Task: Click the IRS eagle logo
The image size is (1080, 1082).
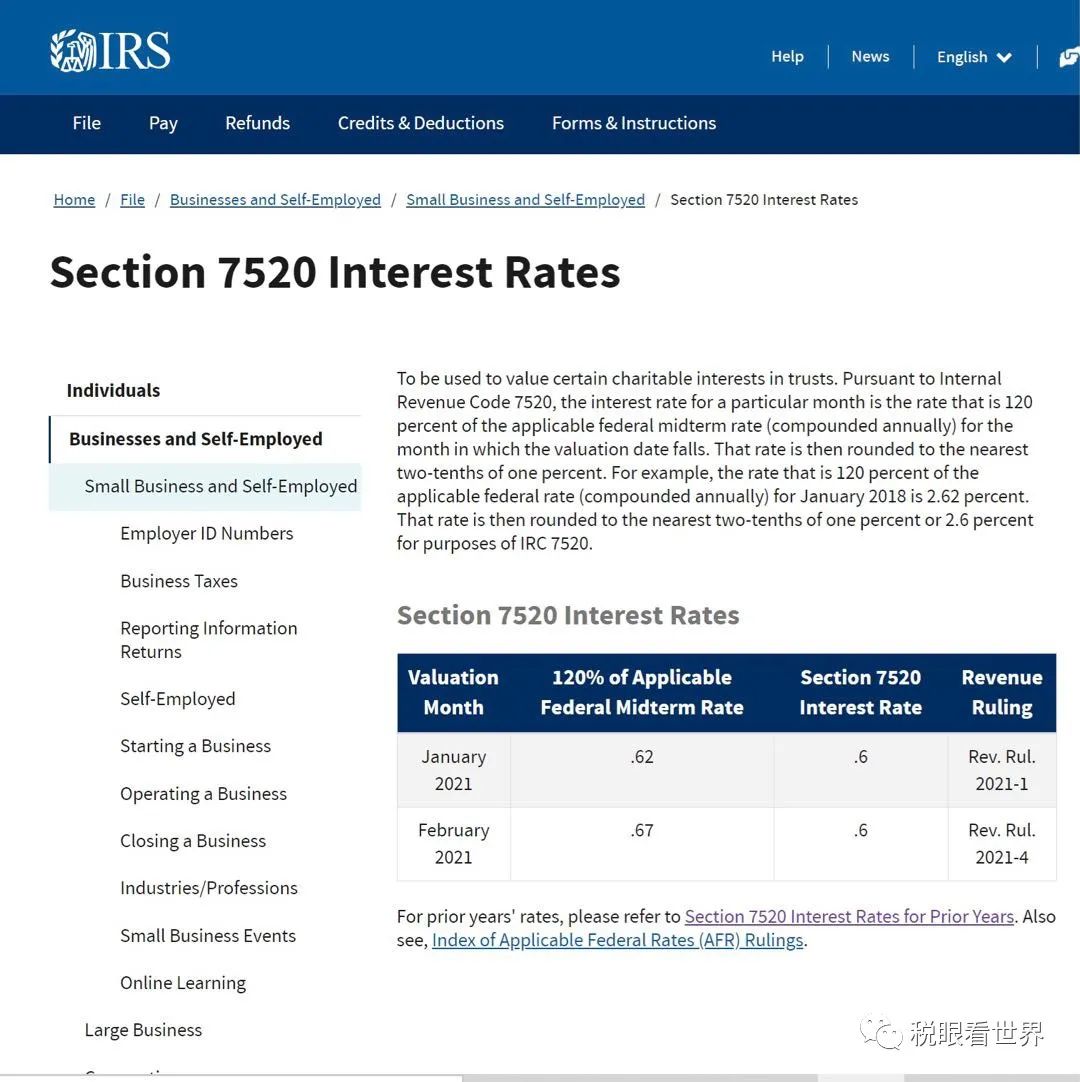Action: pos(110,50)
